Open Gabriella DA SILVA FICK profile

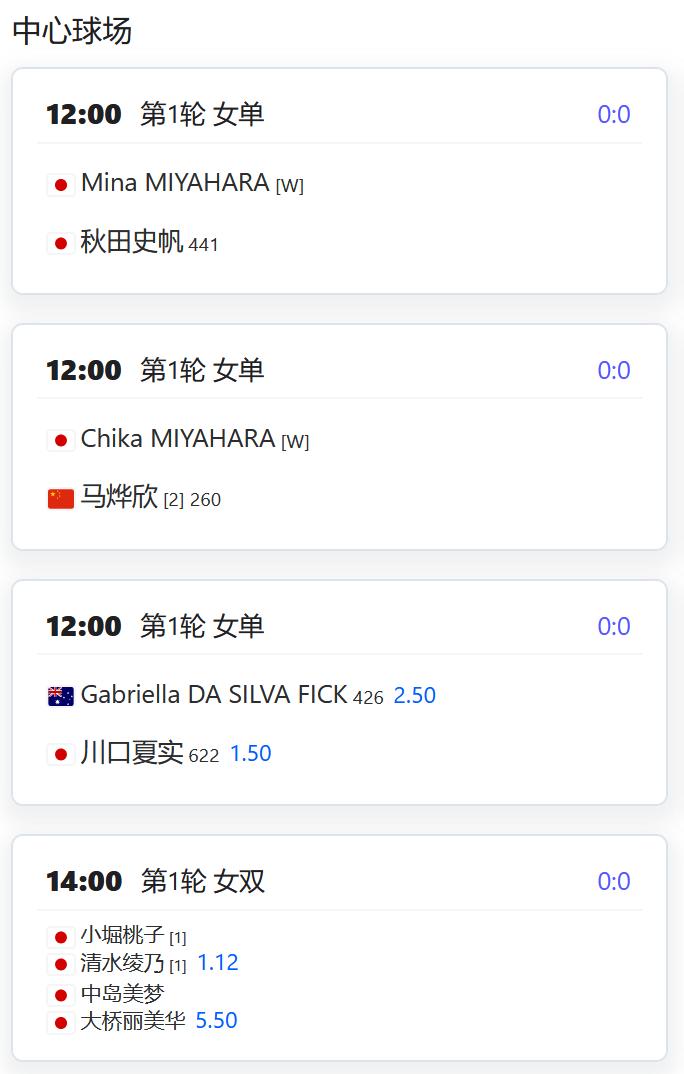(214, 695)
